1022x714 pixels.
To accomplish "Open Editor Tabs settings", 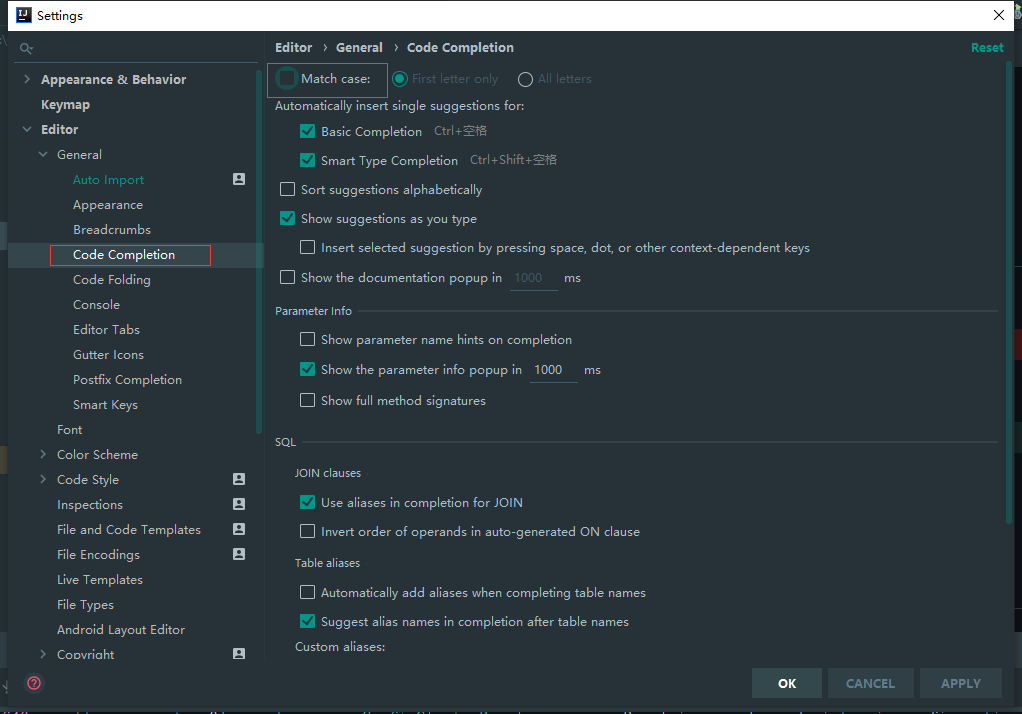I will click(x=106, y=329).
